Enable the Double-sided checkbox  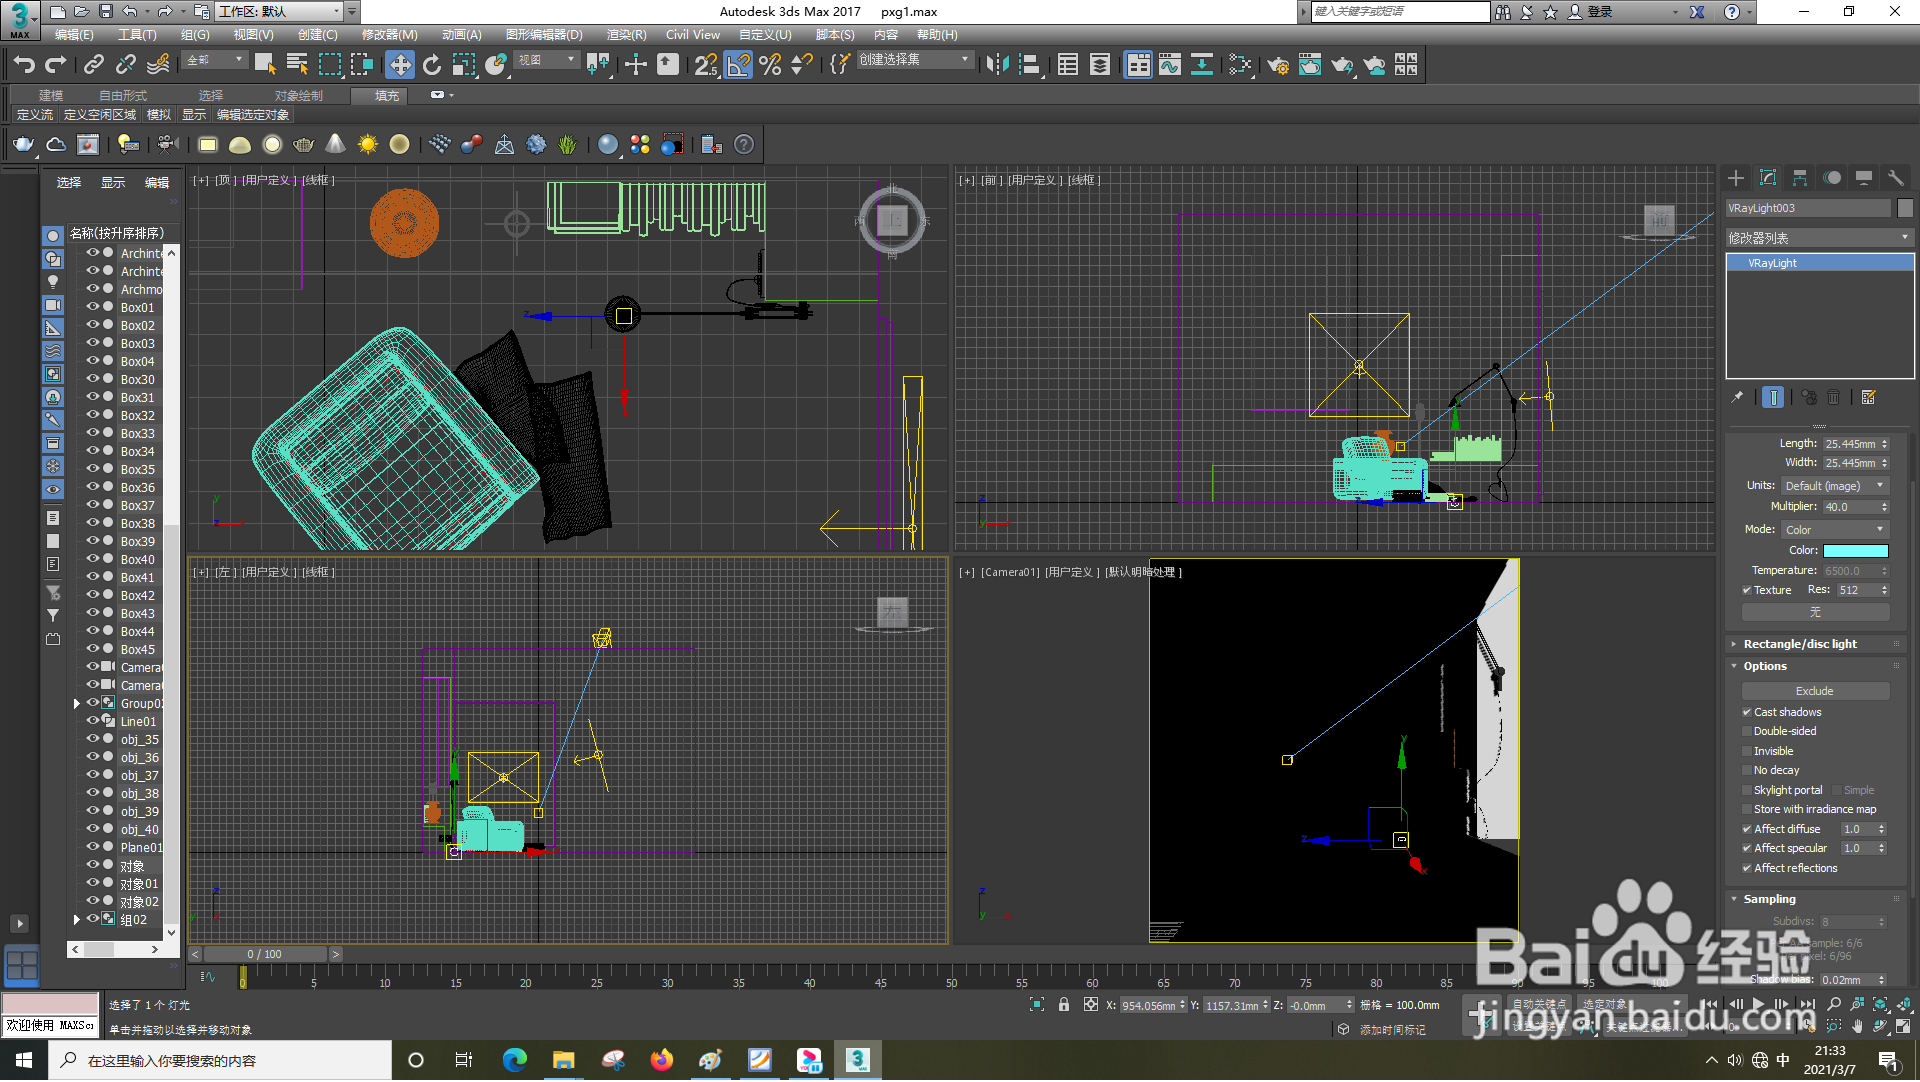[1747, 732]
